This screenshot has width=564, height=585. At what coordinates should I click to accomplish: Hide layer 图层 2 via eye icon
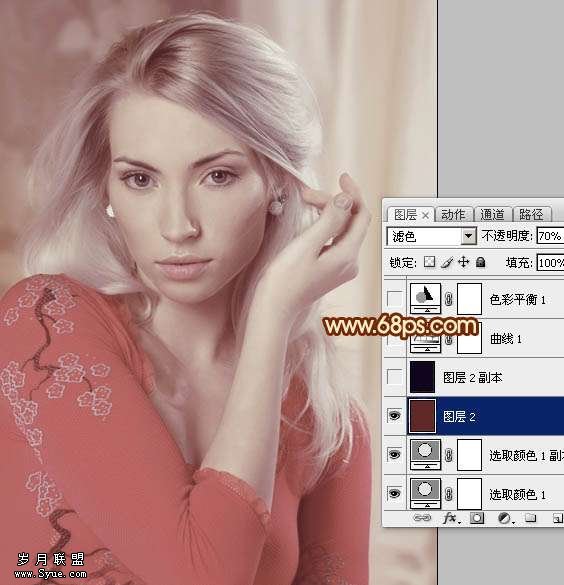pos(394,416)
